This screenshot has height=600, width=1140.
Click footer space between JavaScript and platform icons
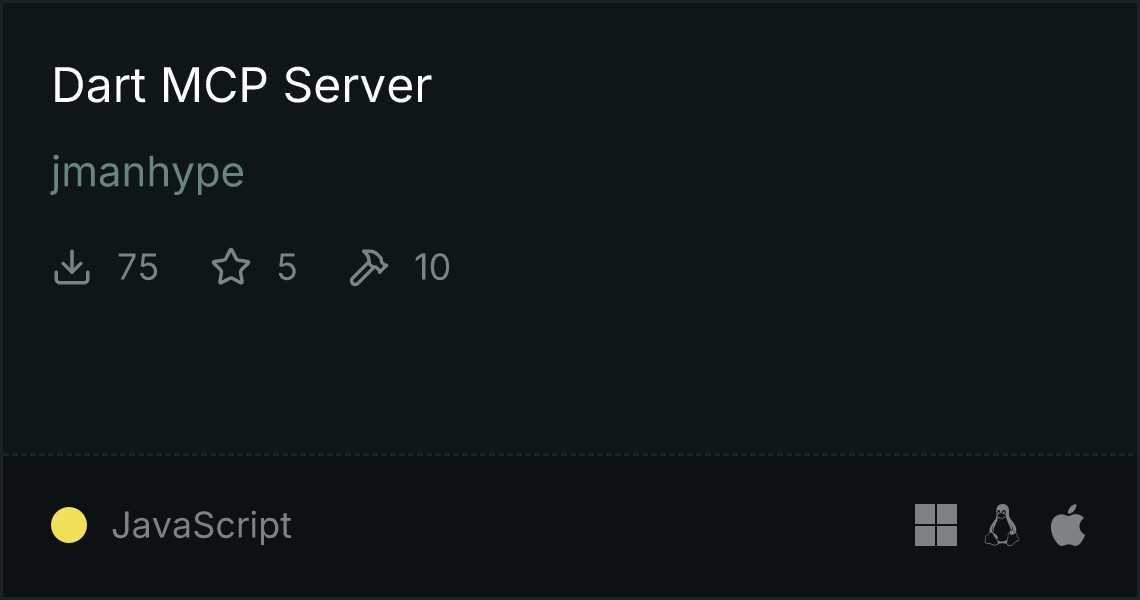[603, 525]
